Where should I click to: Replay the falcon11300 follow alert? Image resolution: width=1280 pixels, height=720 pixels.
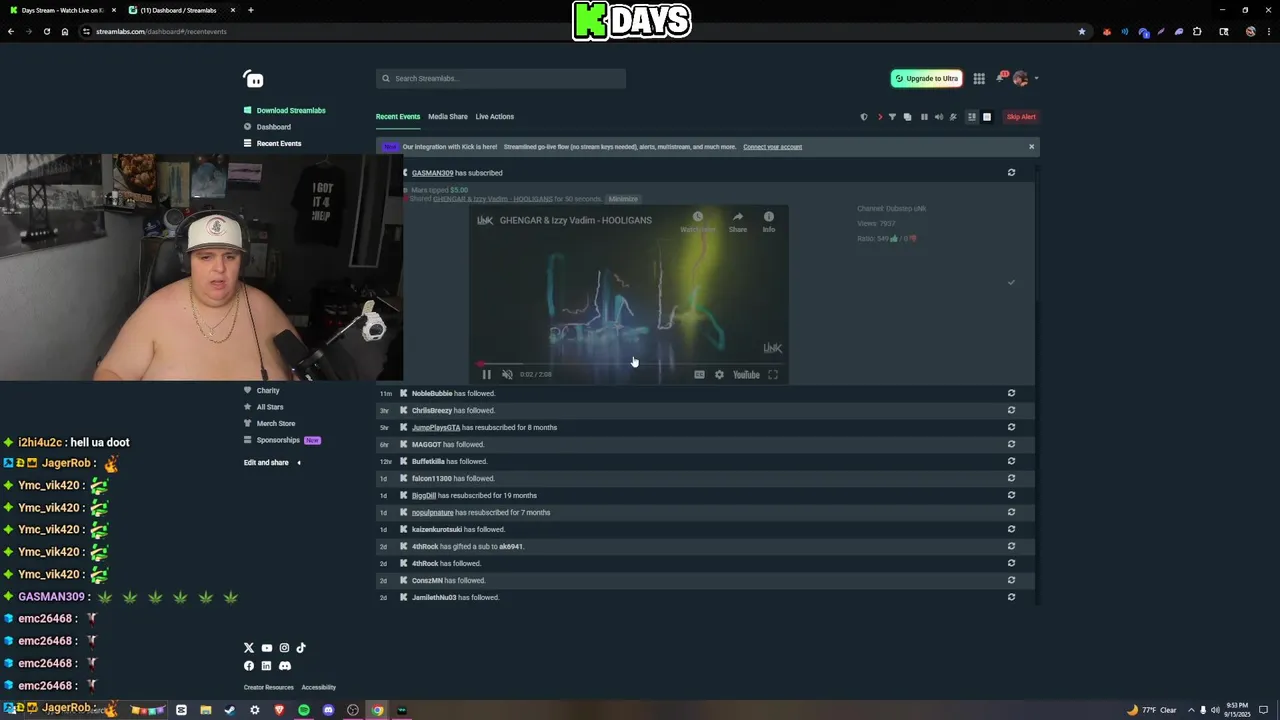(x=1011, y=478)
